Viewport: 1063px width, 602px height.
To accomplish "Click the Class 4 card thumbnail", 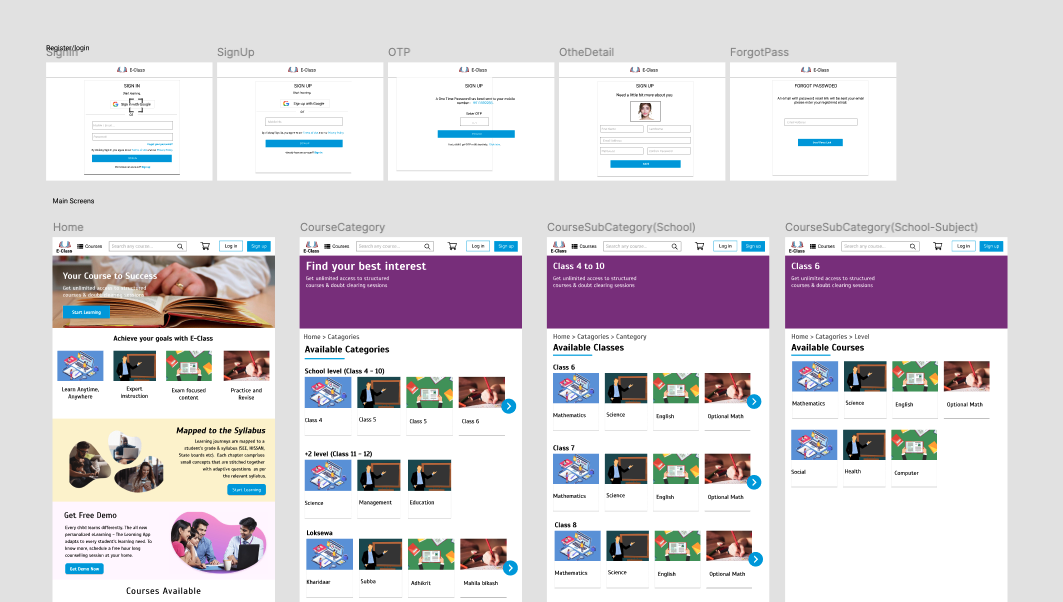I will 328,392.
